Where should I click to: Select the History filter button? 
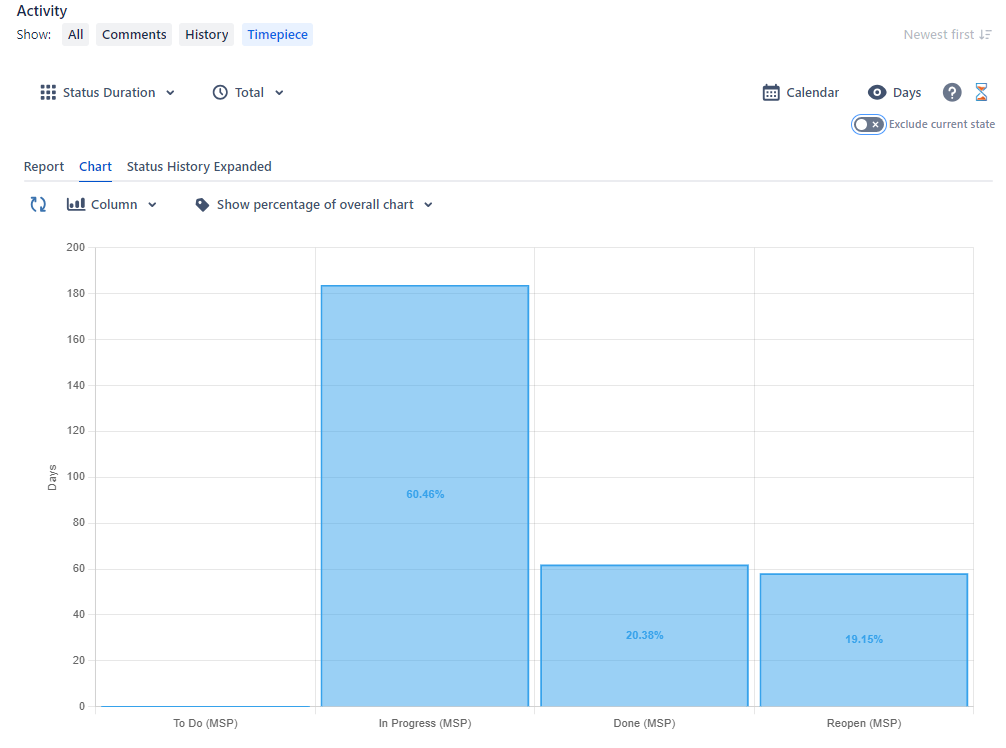[x=206, y=34]
